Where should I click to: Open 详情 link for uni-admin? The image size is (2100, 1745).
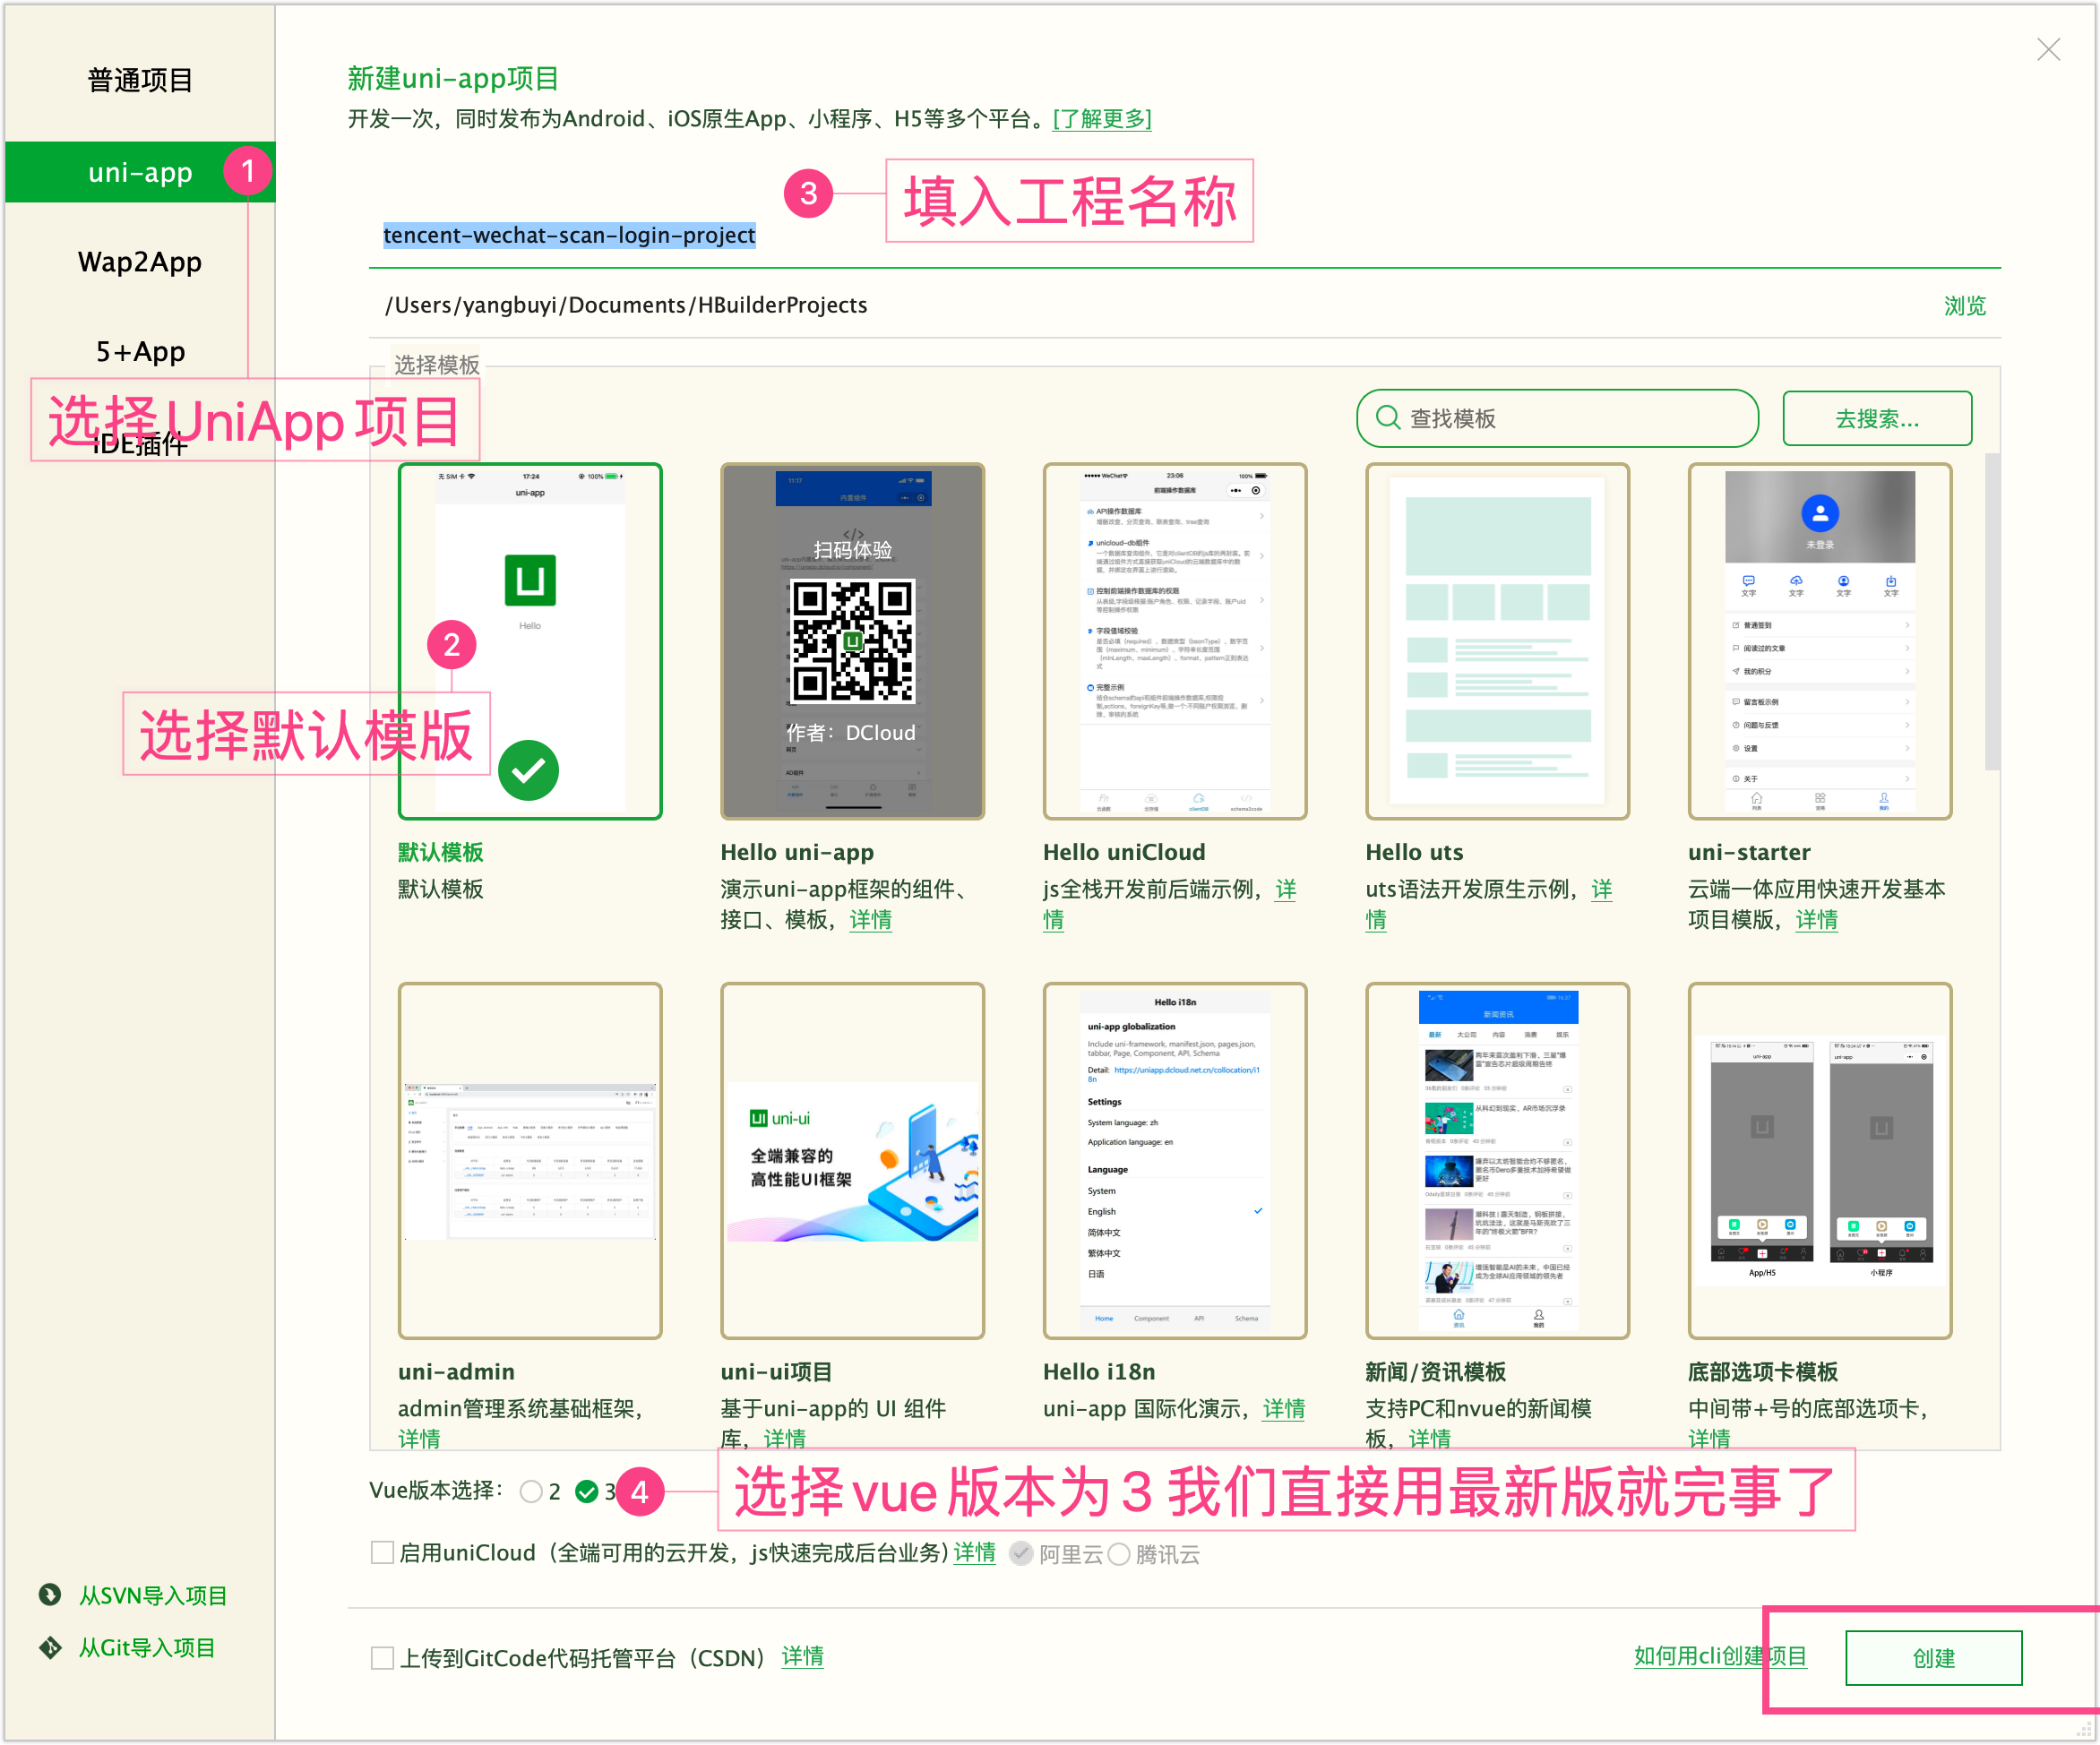click(x=419, y=1438)
